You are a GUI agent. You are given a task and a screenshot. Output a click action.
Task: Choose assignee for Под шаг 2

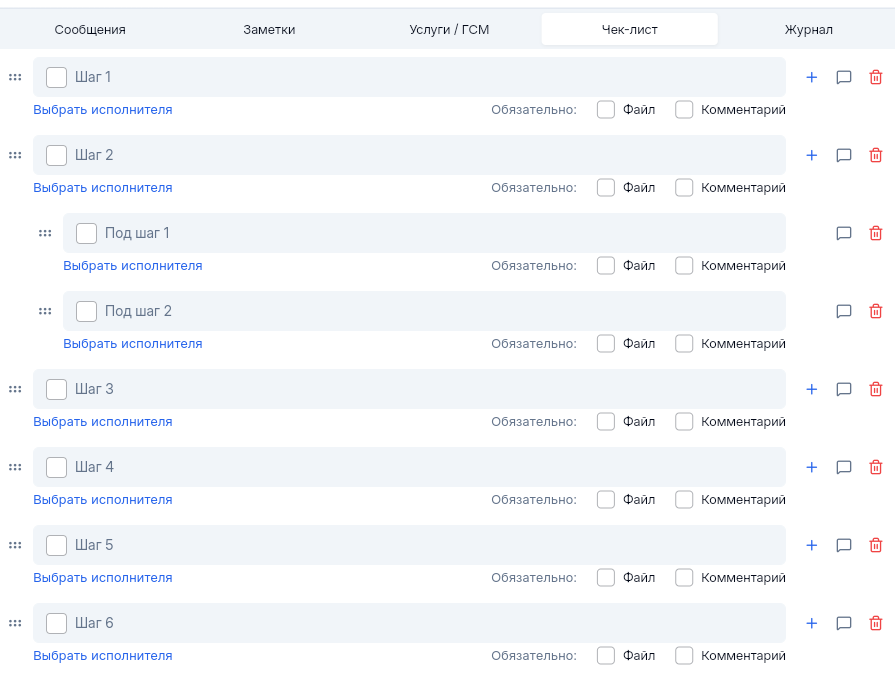coord(132,343)
